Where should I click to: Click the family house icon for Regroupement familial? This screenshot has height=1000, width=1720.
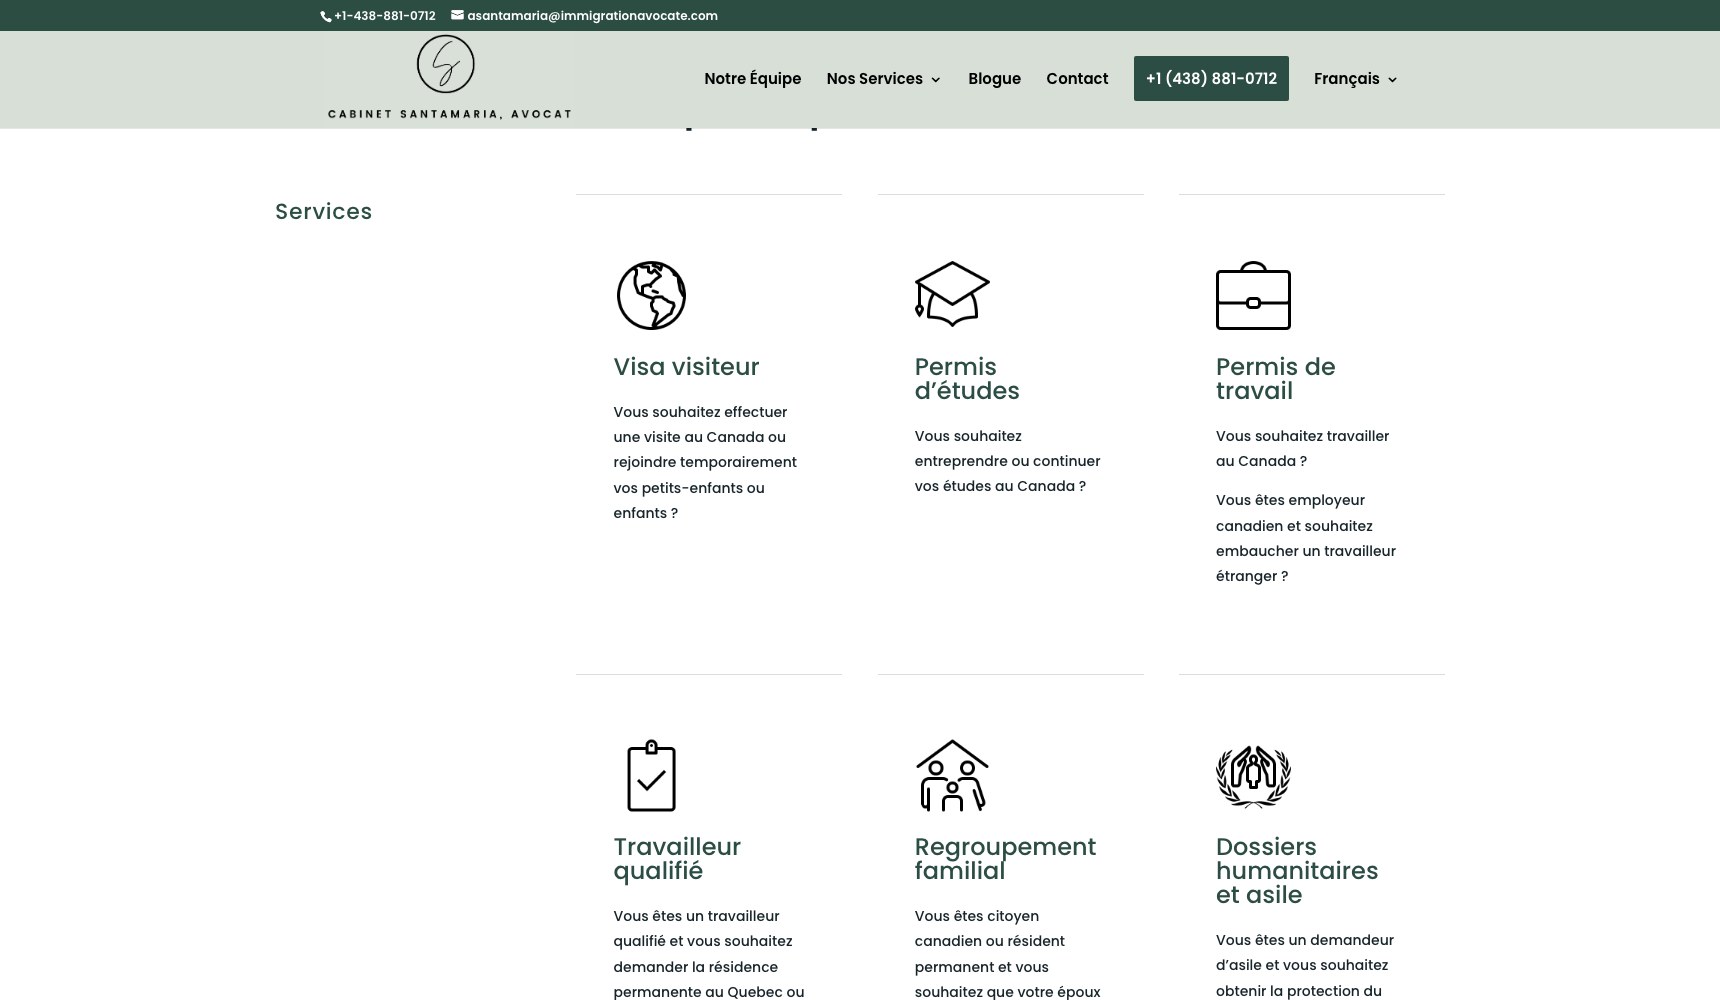(952, 775)
